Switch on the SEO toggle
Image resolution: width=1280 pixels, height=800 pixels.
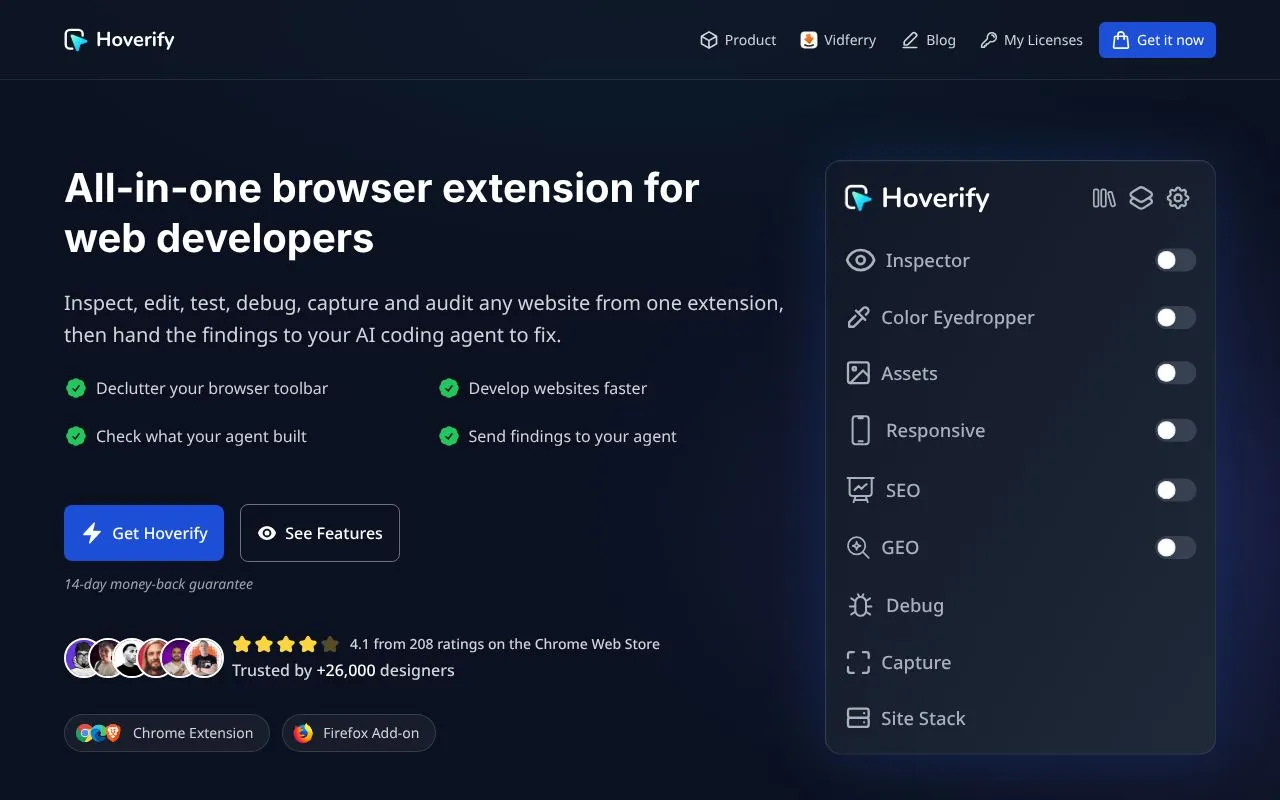point(1175,490)
